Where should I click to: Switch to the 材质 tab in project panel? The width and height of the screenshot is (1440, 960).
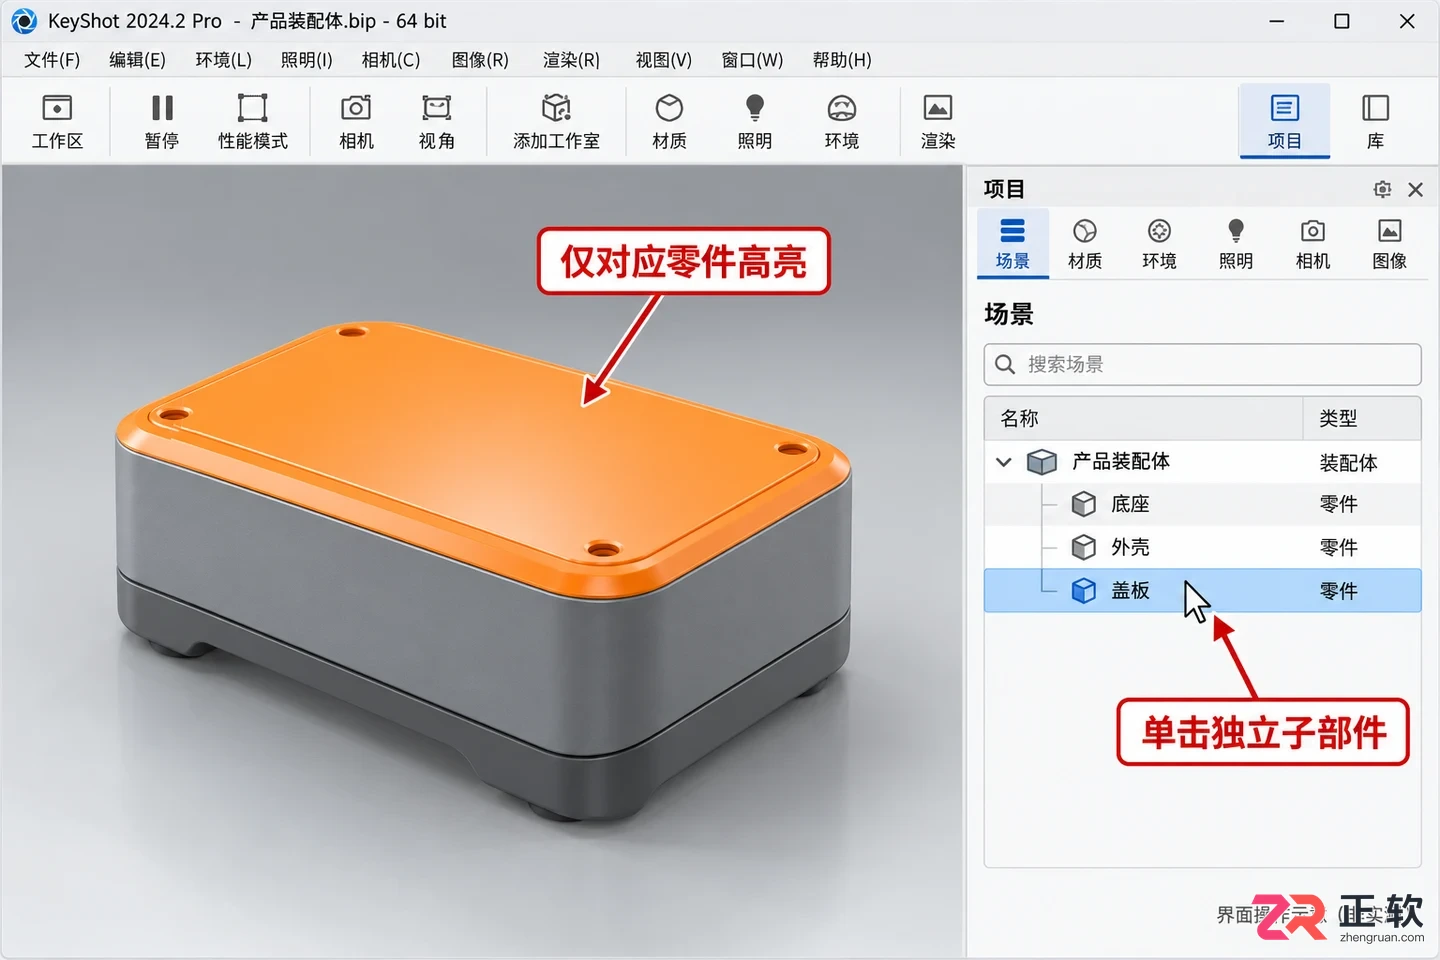pyautogui.click(x=1085, y=244)
